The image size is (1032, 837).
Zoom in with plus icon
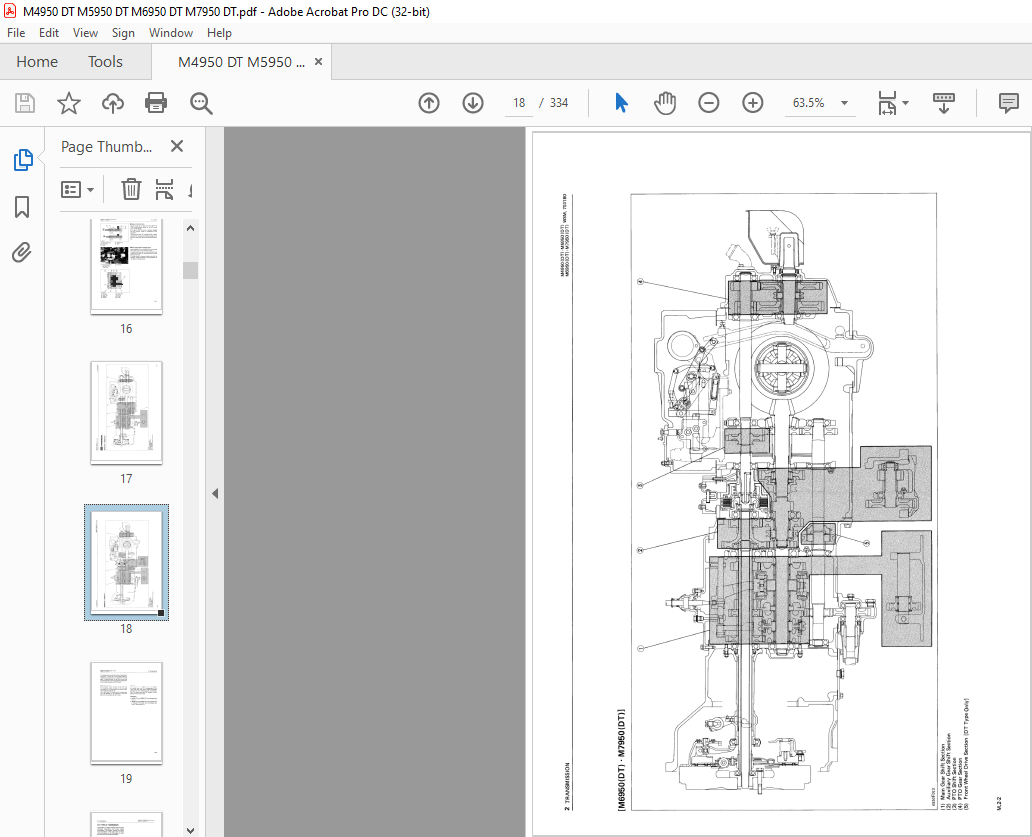(x=753, y=103)
